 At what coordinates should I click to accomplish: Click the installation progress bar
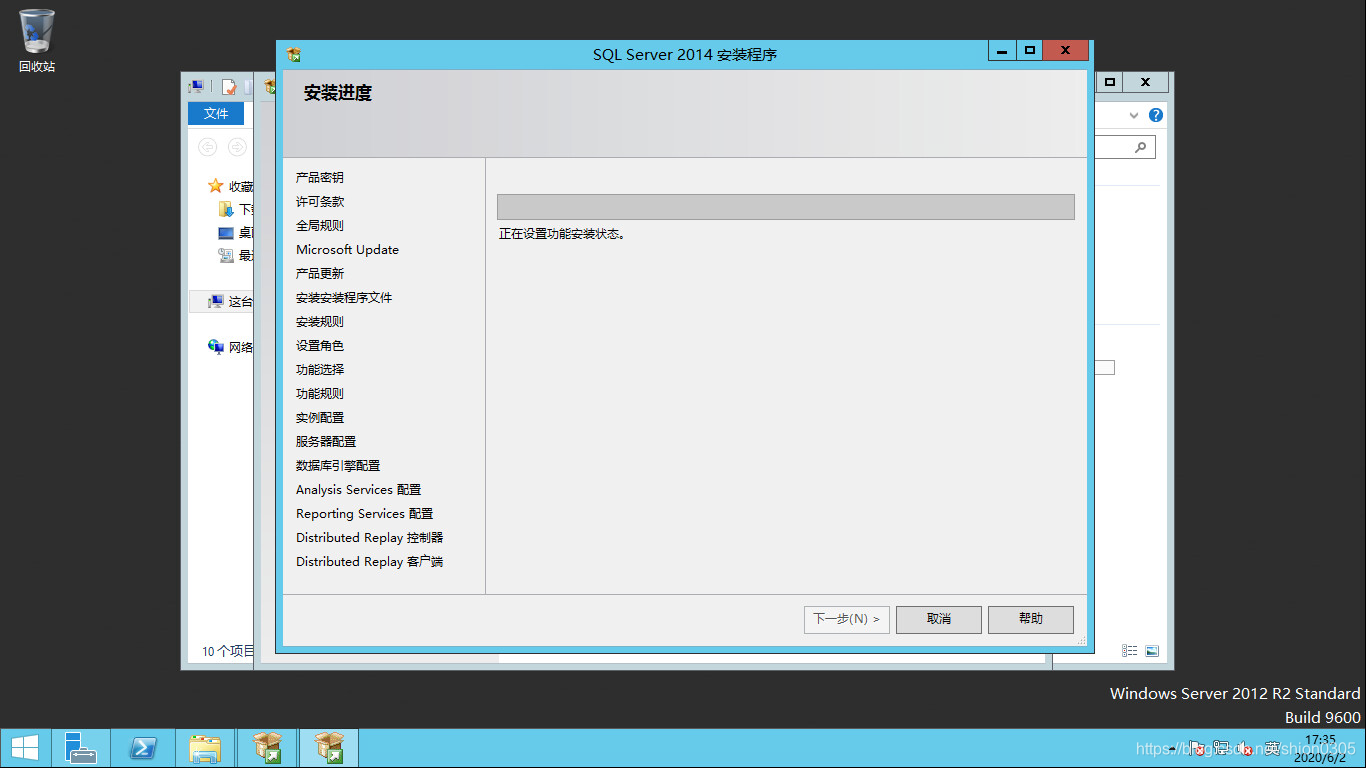pyautogui.click(x=786, y=207)
